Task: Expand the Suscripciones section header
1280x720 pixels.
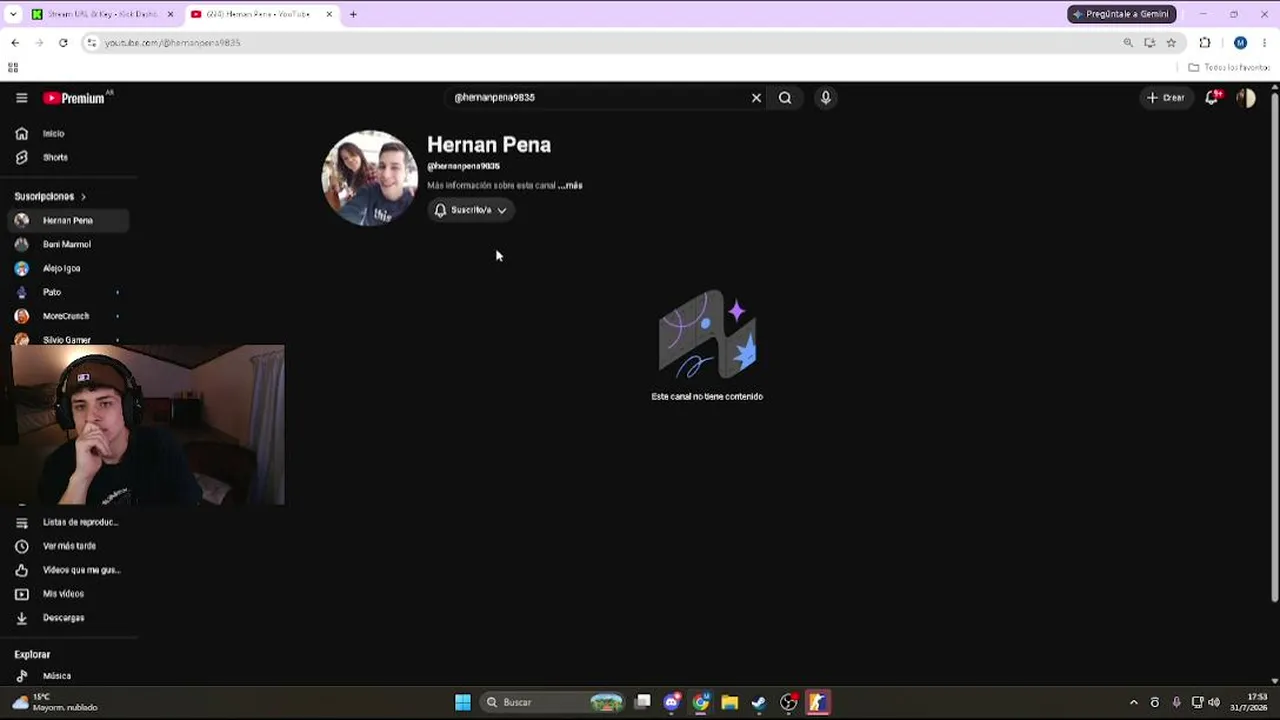Action: 50,197
